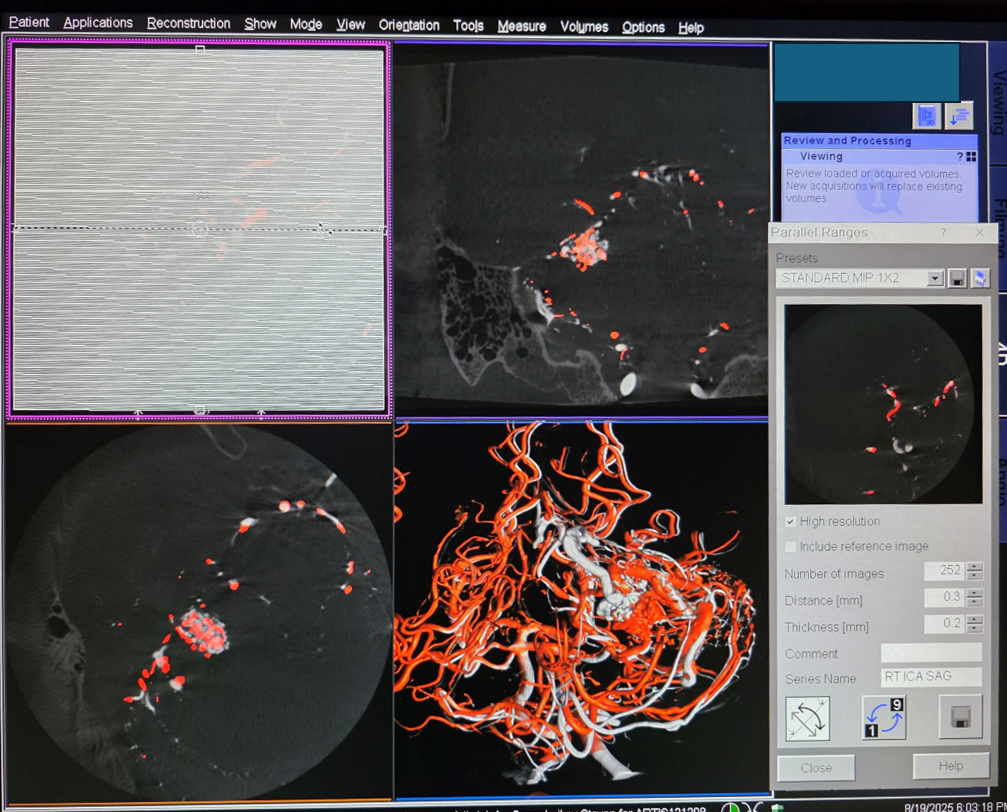Click the reverse image order 1-9 icon
Viewport: 1007px width, 812px height.
click(884, 718)
